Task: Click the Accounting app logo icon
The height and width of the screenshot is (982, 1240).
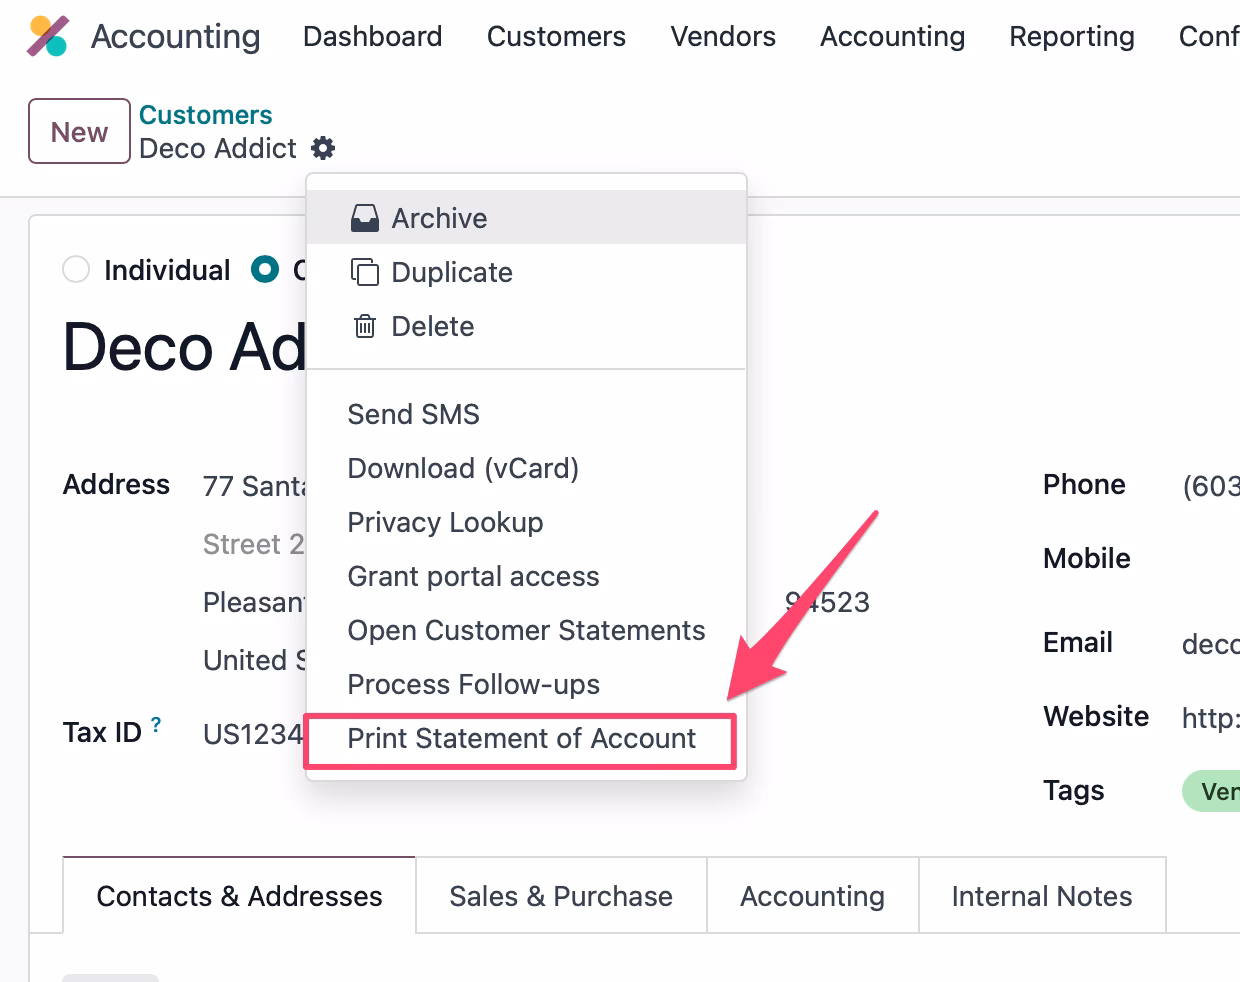Action: [47, 36]
